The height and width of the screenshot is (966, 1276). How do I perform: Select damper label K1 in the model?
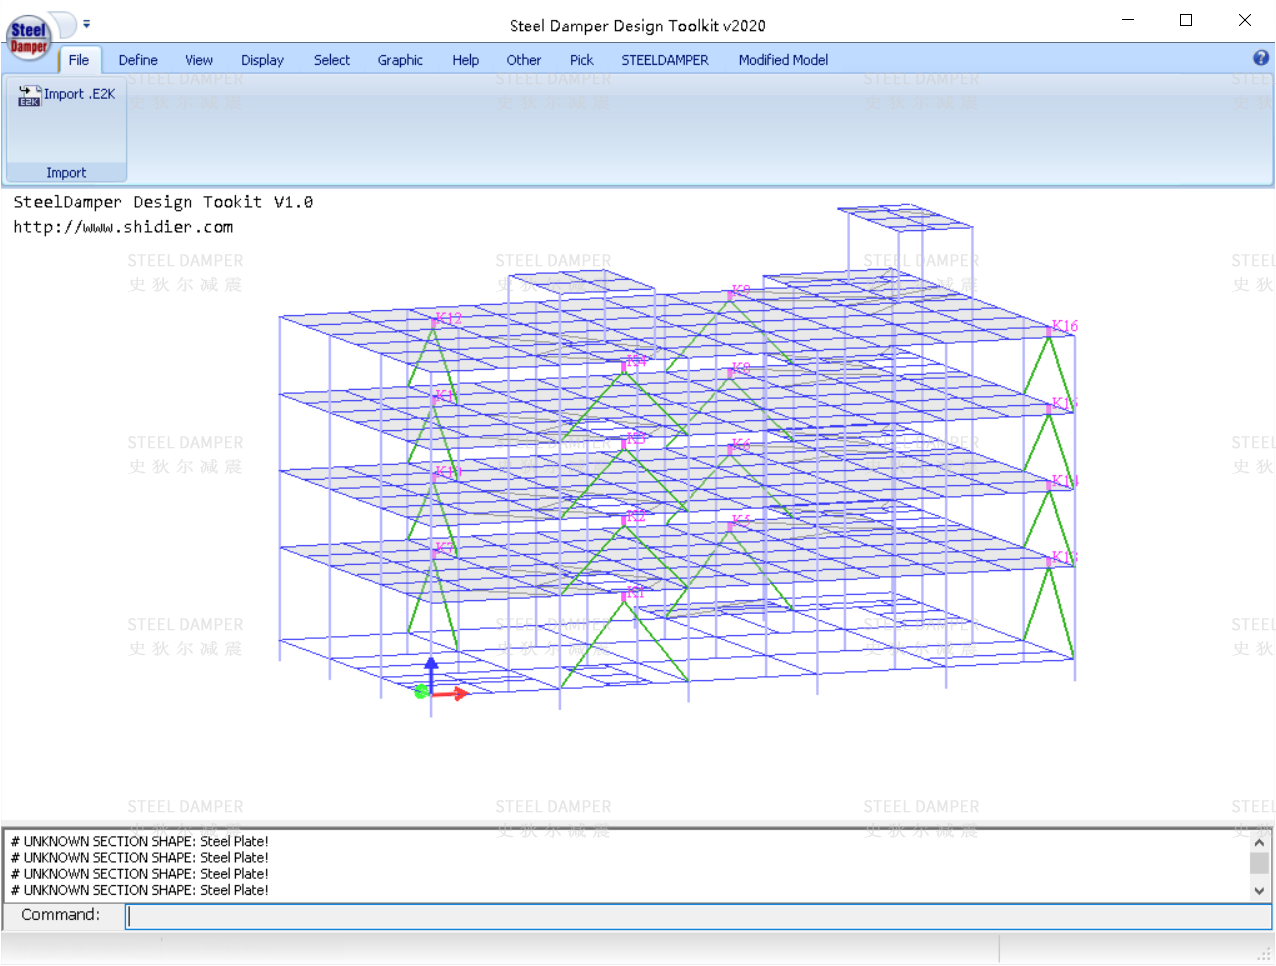click(635, 592)
